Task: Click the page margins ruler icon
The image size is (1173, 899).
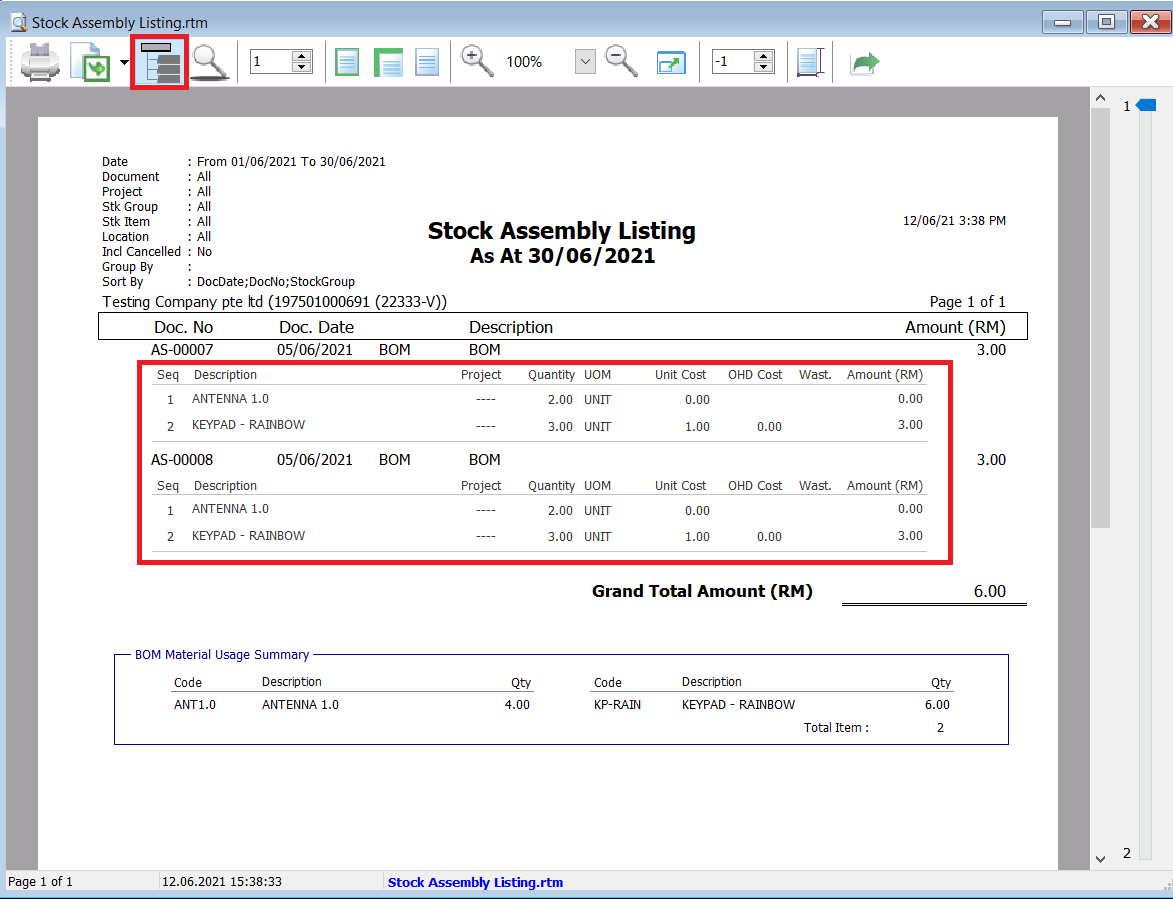Action: [809, 63]
